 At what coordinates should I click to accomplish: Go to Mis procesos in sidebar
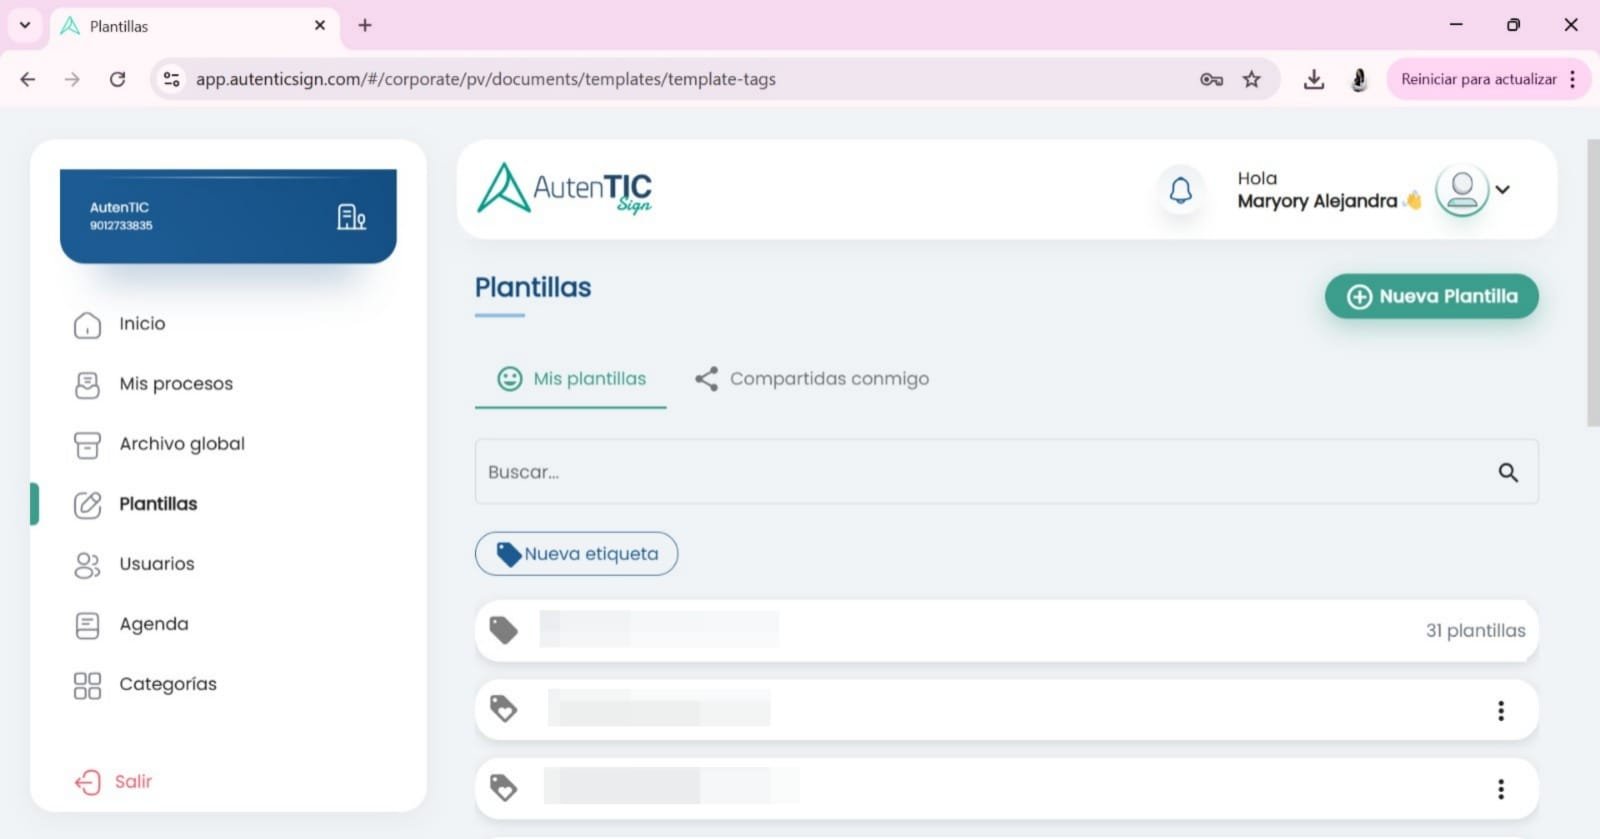pyautogui.click(x=175, y=384)
